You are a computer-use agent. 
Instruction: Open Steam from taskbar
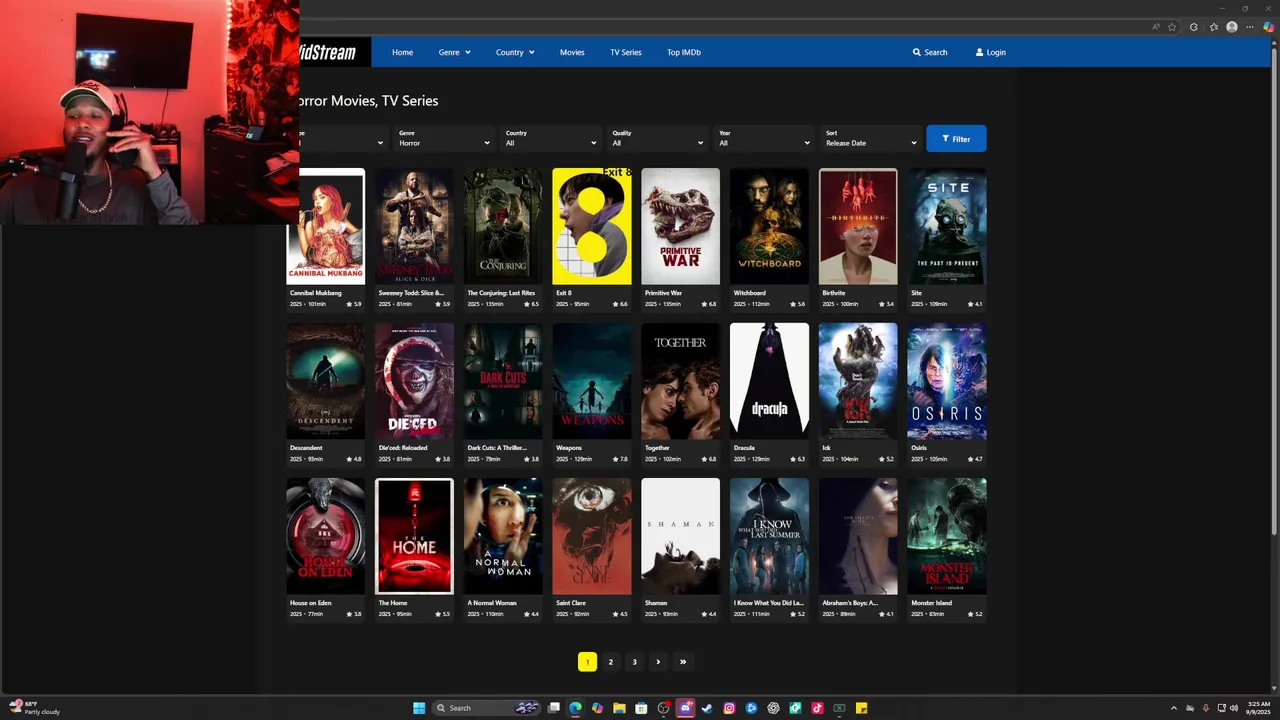coord(707,708)
